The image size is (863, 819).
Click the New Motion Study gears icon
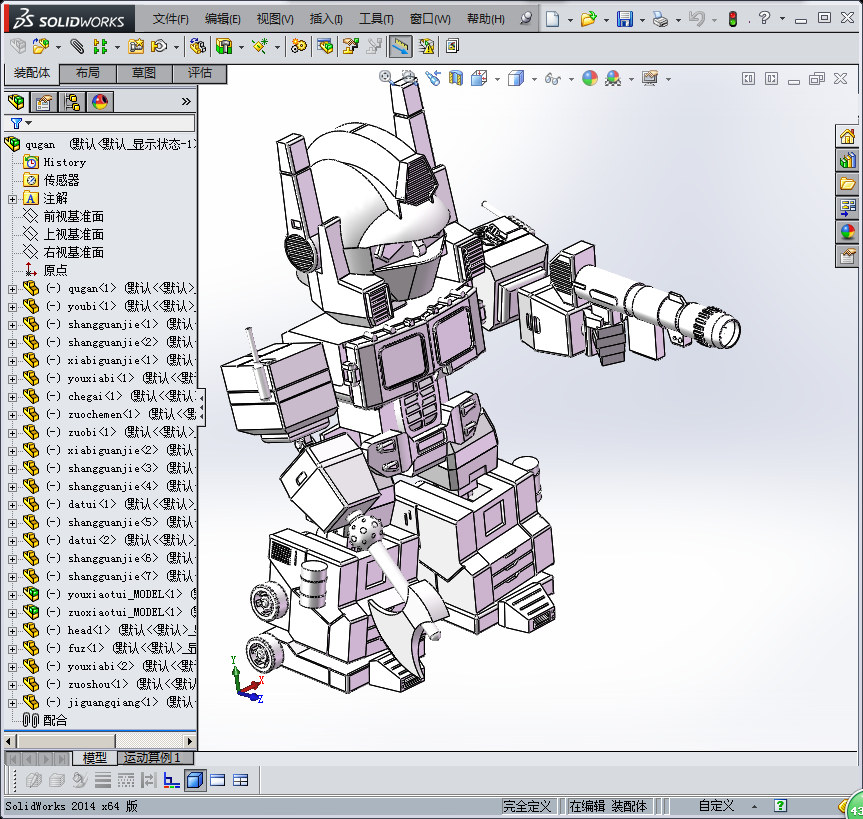point(299,46)
